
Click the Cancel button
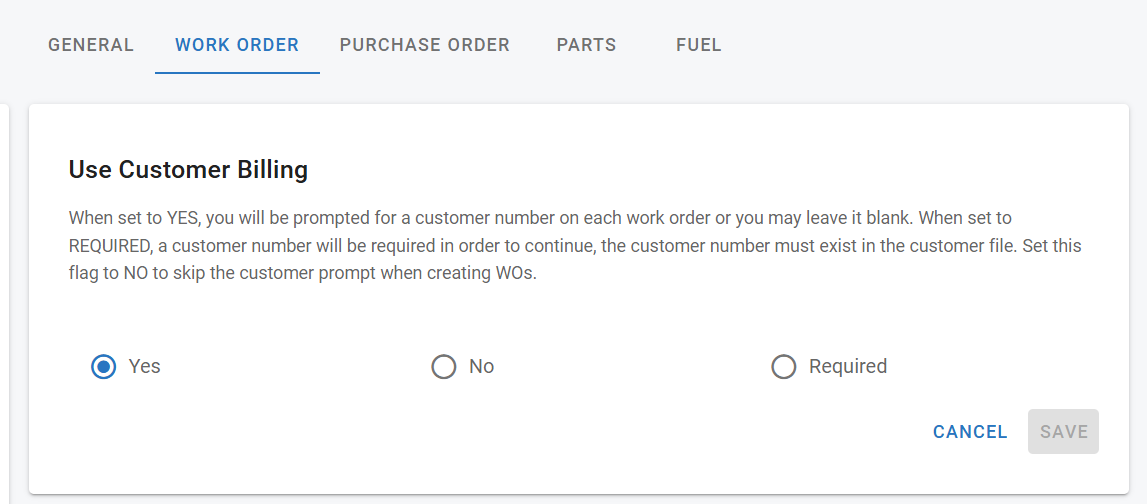click(970, 432)
